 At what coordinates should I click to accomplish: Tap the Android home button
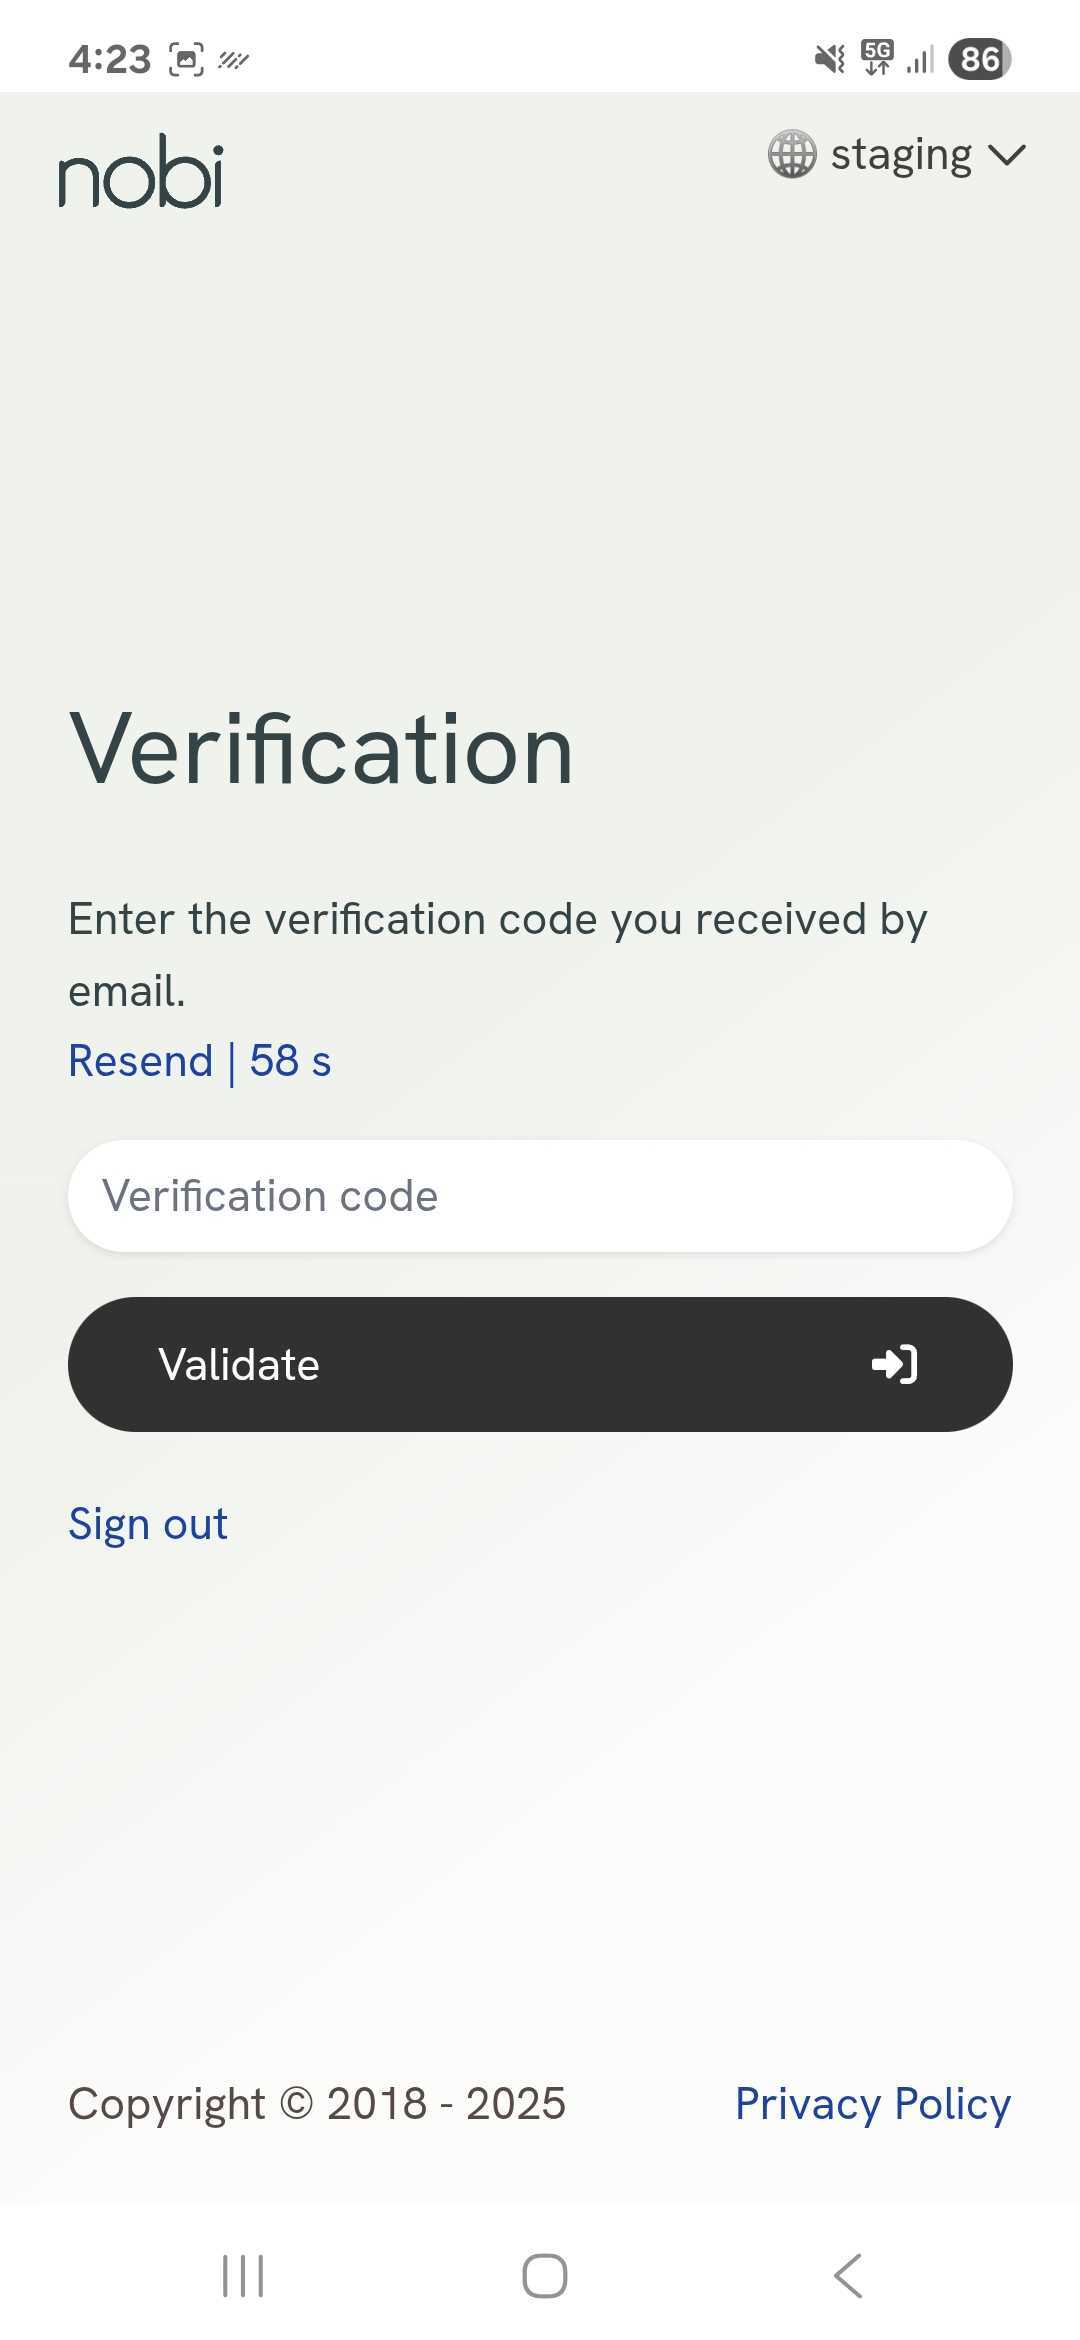[545, 2276]
